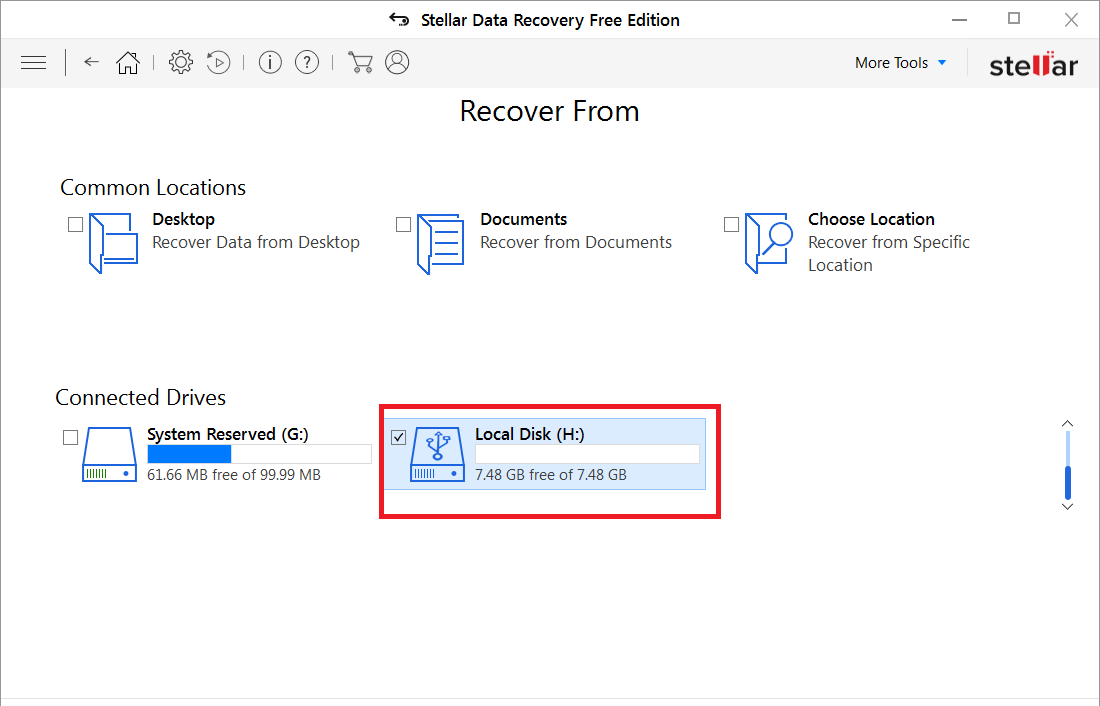Click the drives list scroll up arrow
Image resolution: width=1100 pixels, height=706 pixels.
coord(1067,424)
